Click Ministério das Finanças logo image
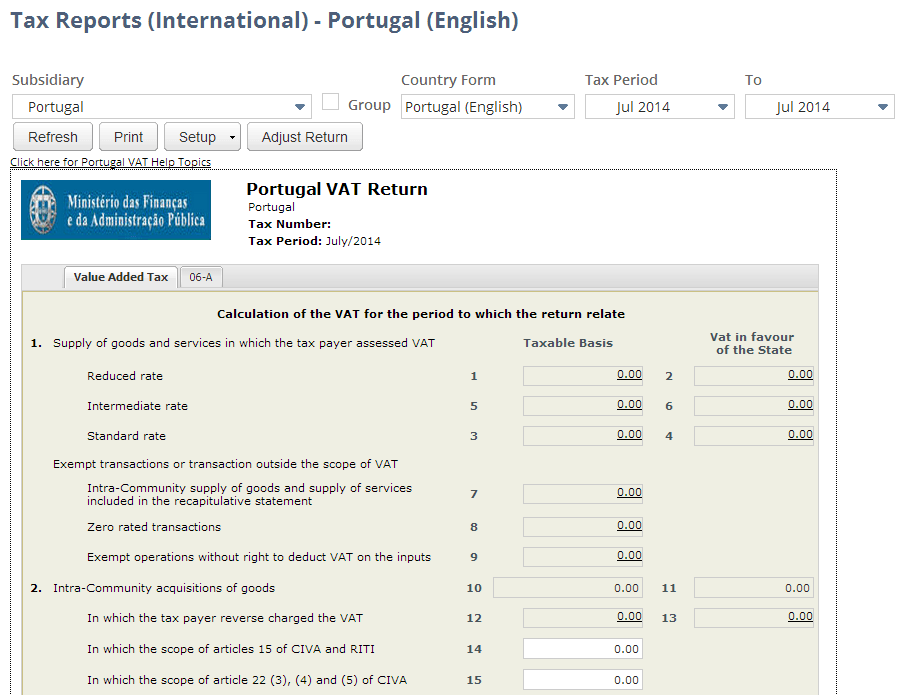This screenshot has width=902, height=695. tap(116, 210)
